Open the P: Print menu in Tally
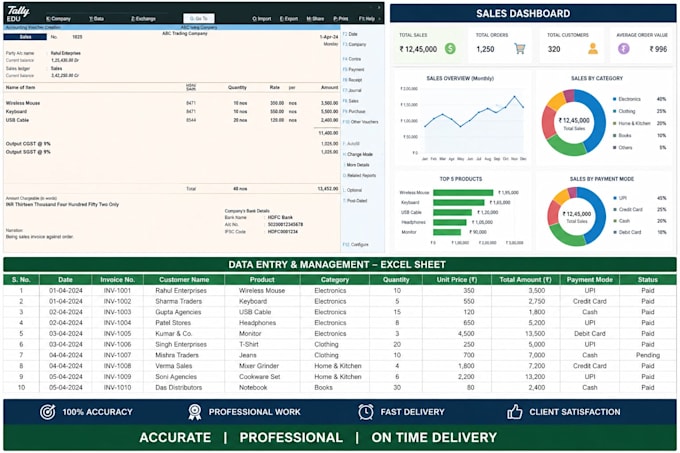This screenshot has height=453, width=680. point(341,19)
